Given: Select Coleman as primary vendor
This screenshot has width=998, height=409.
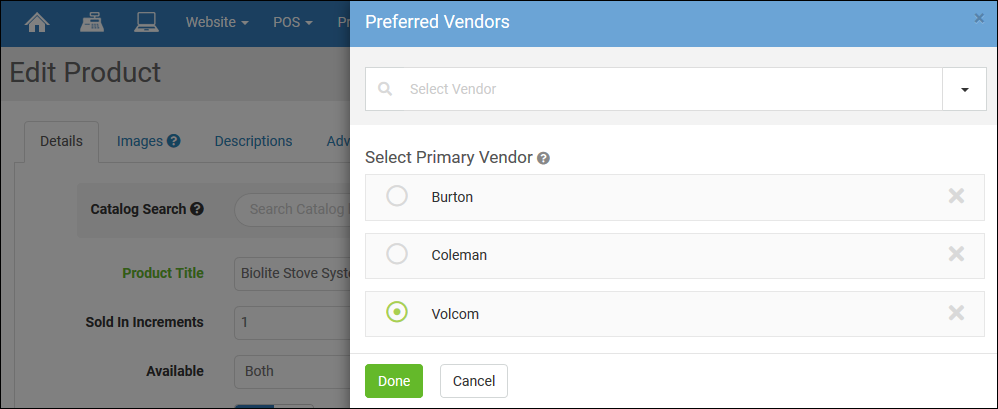Looking at the screenshot, I should (x=397, y=254).
